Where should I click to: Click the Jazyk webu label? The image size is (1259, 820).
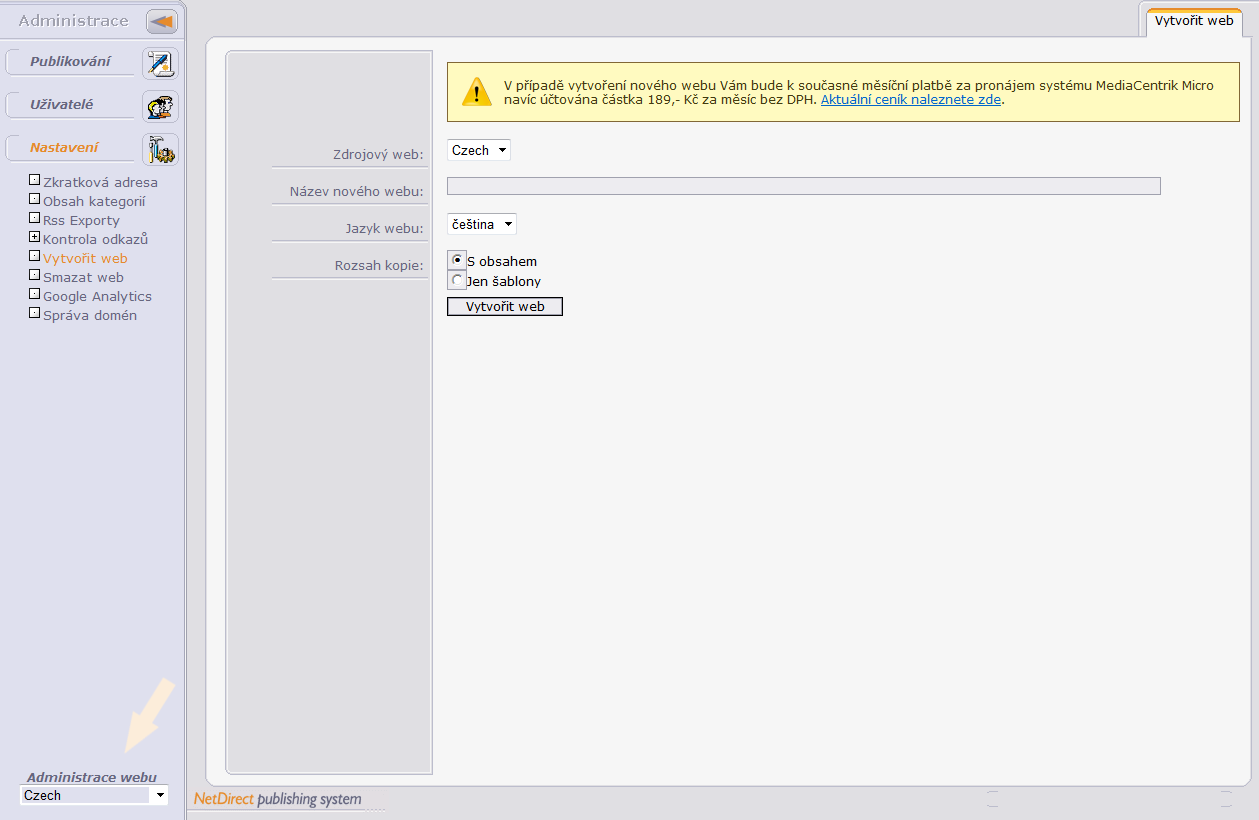(x=384, y=228)
